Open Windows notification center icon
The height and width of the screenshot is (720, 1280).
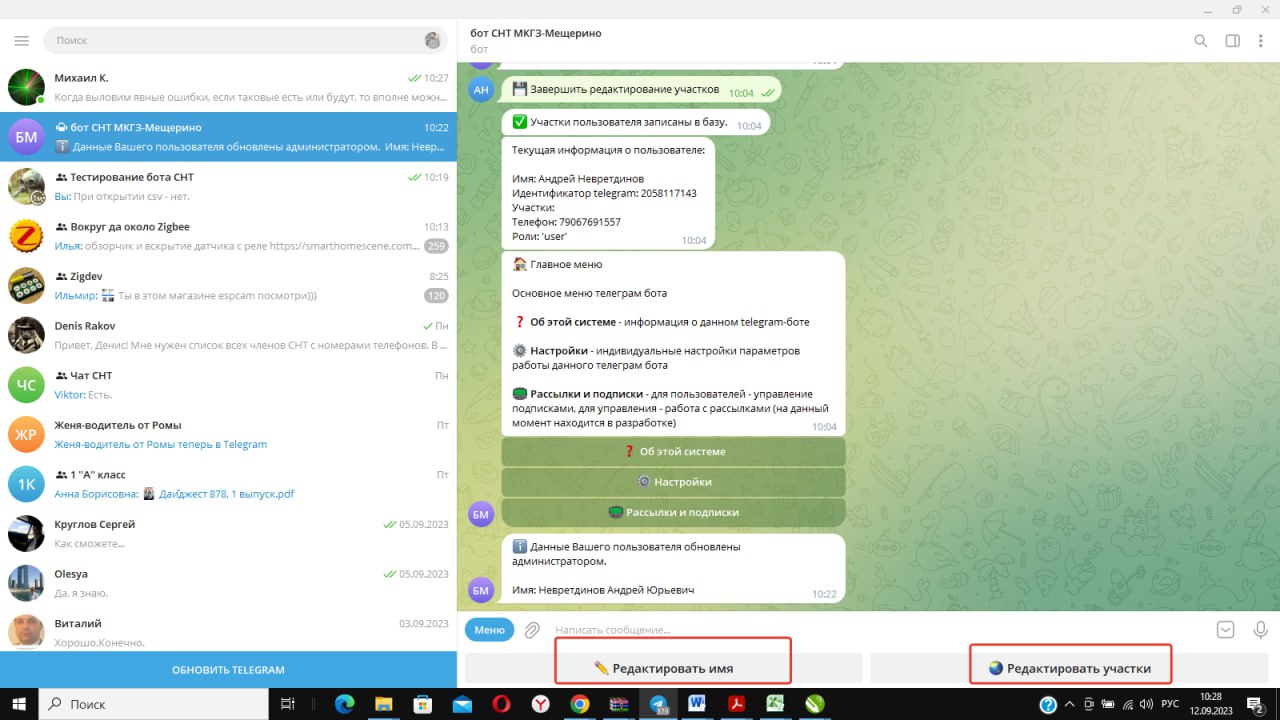[x=1256, y=704]
